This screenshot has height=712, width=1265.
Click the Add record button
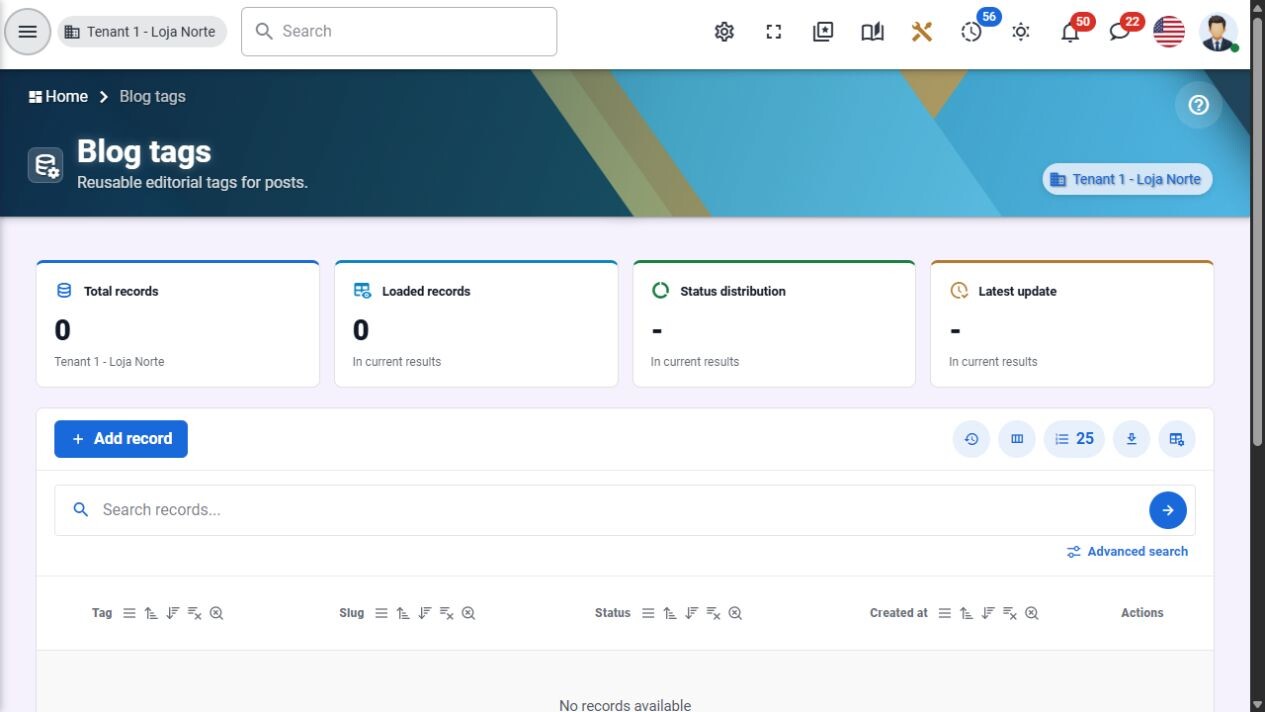coord(121,439)
